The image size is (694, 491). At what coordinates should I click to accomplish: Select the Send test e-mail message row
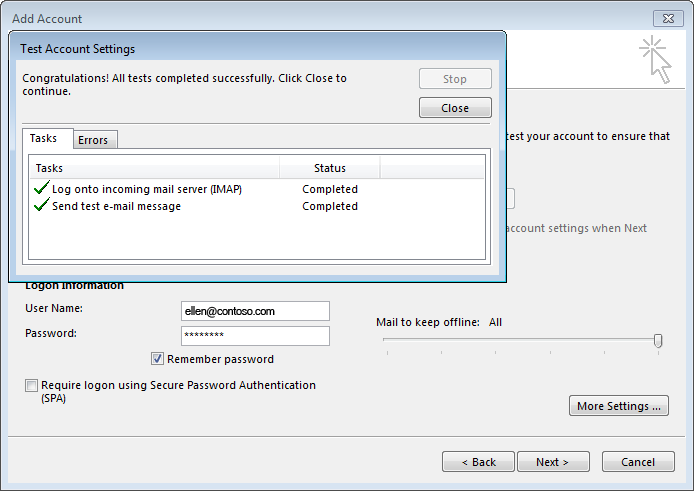coord(257,206)
